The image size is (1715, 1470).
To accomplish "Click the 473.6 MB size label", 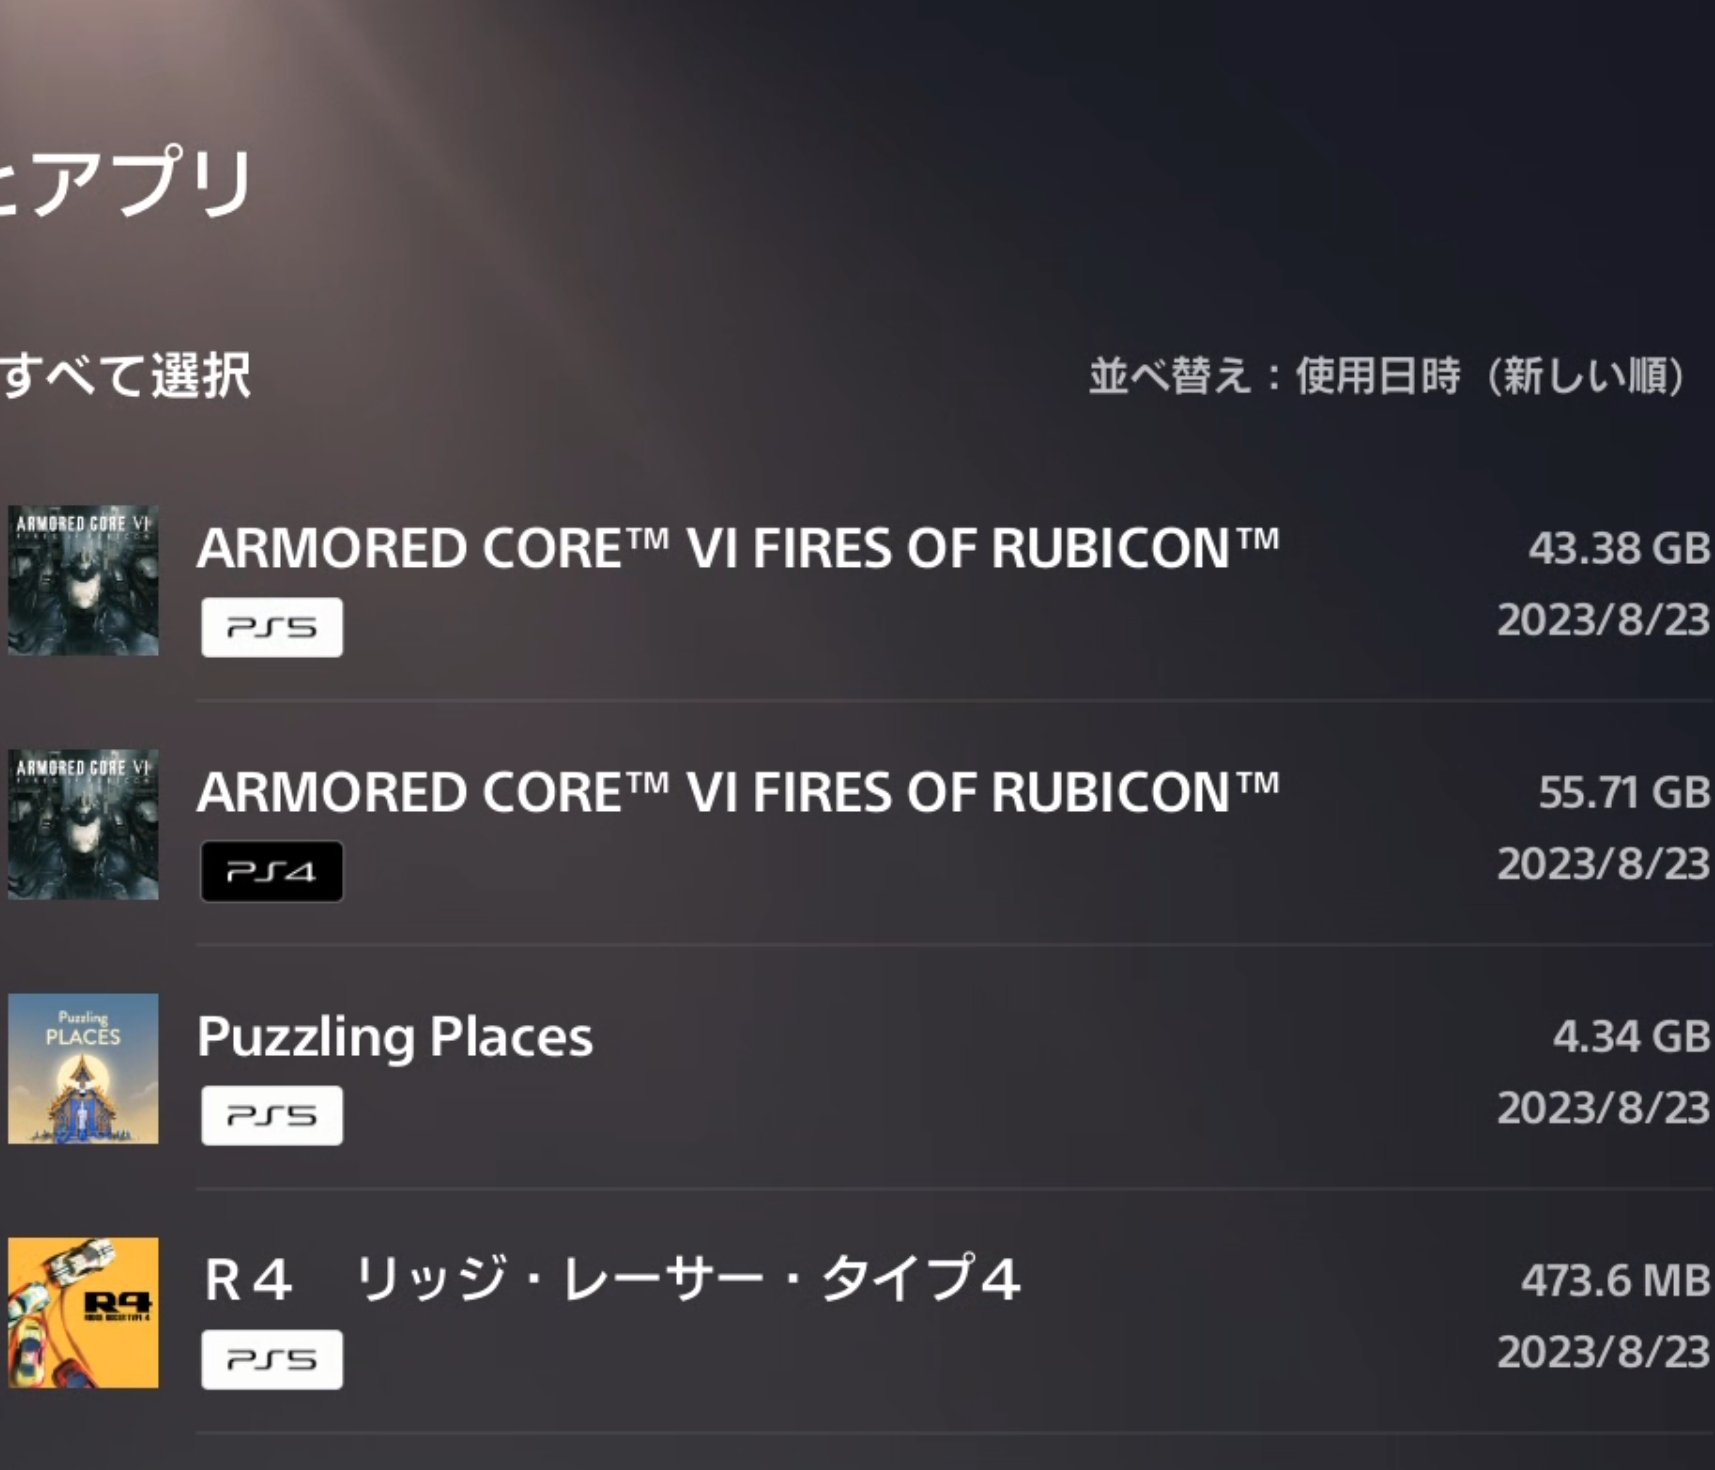I will pos(1614,1280).
